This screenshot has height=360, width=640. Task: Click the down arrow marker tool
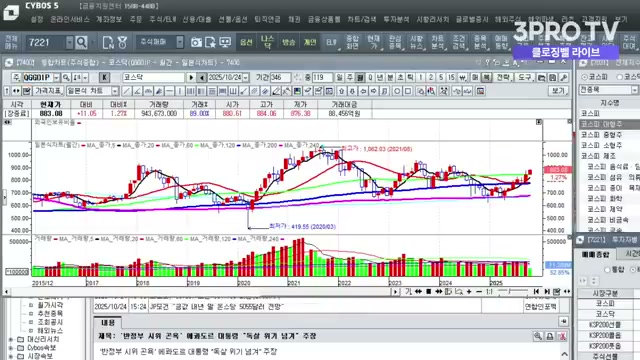352,91
